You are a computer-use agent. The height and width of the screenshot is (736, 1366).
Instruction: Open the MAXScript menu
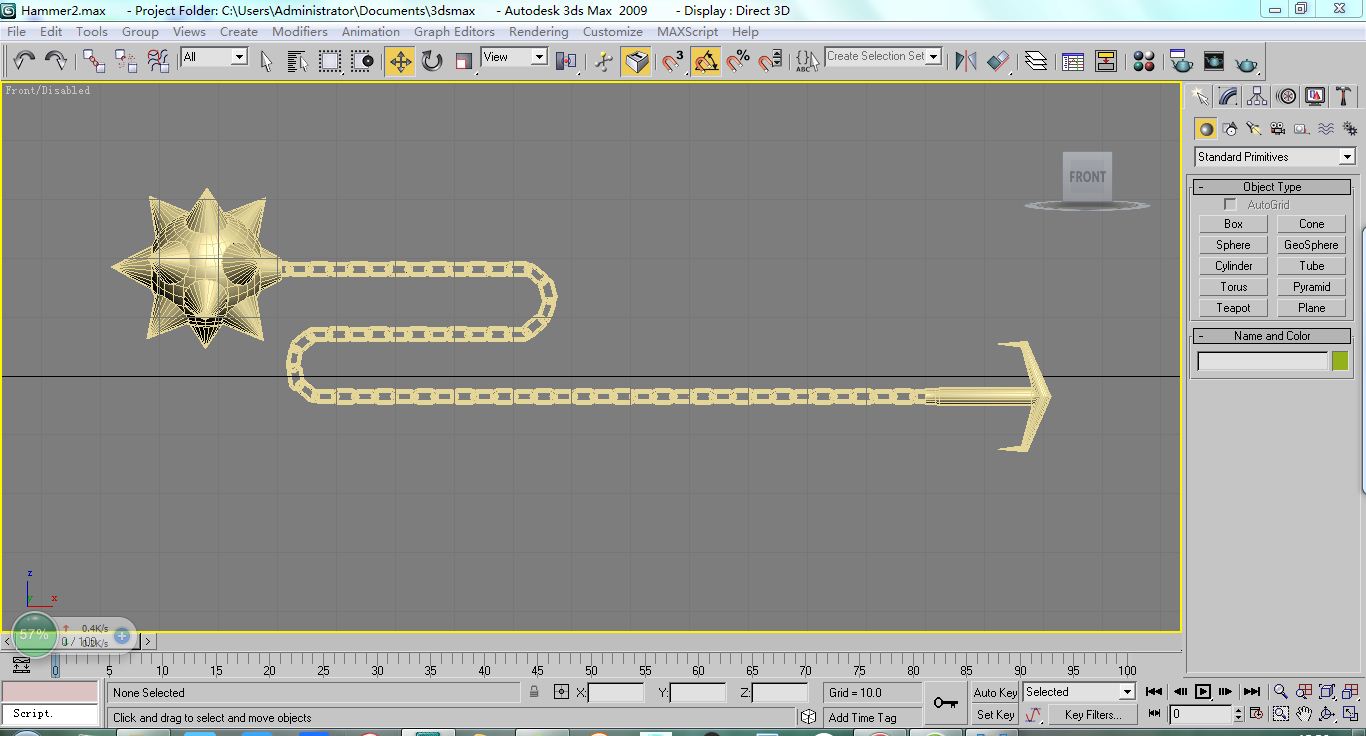687,31
